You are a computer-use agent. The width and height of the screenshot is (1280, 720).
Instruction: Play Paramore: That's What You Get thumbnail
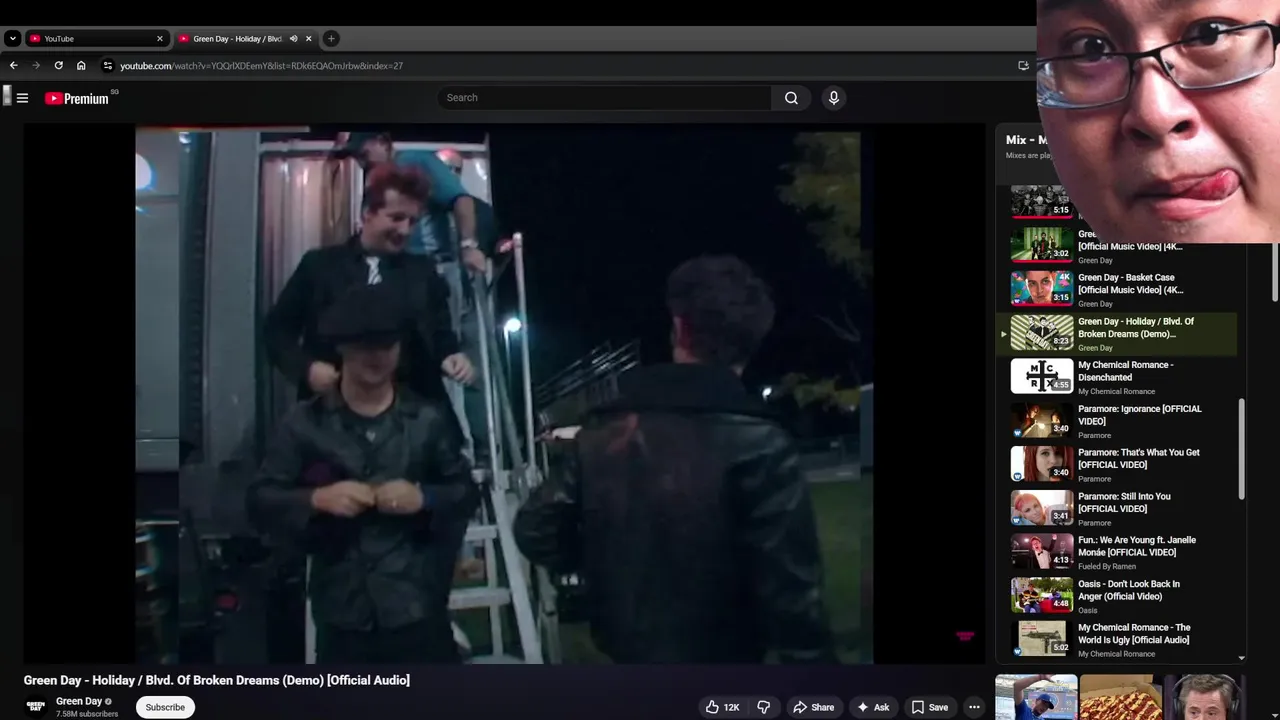tap(1042, 464)
